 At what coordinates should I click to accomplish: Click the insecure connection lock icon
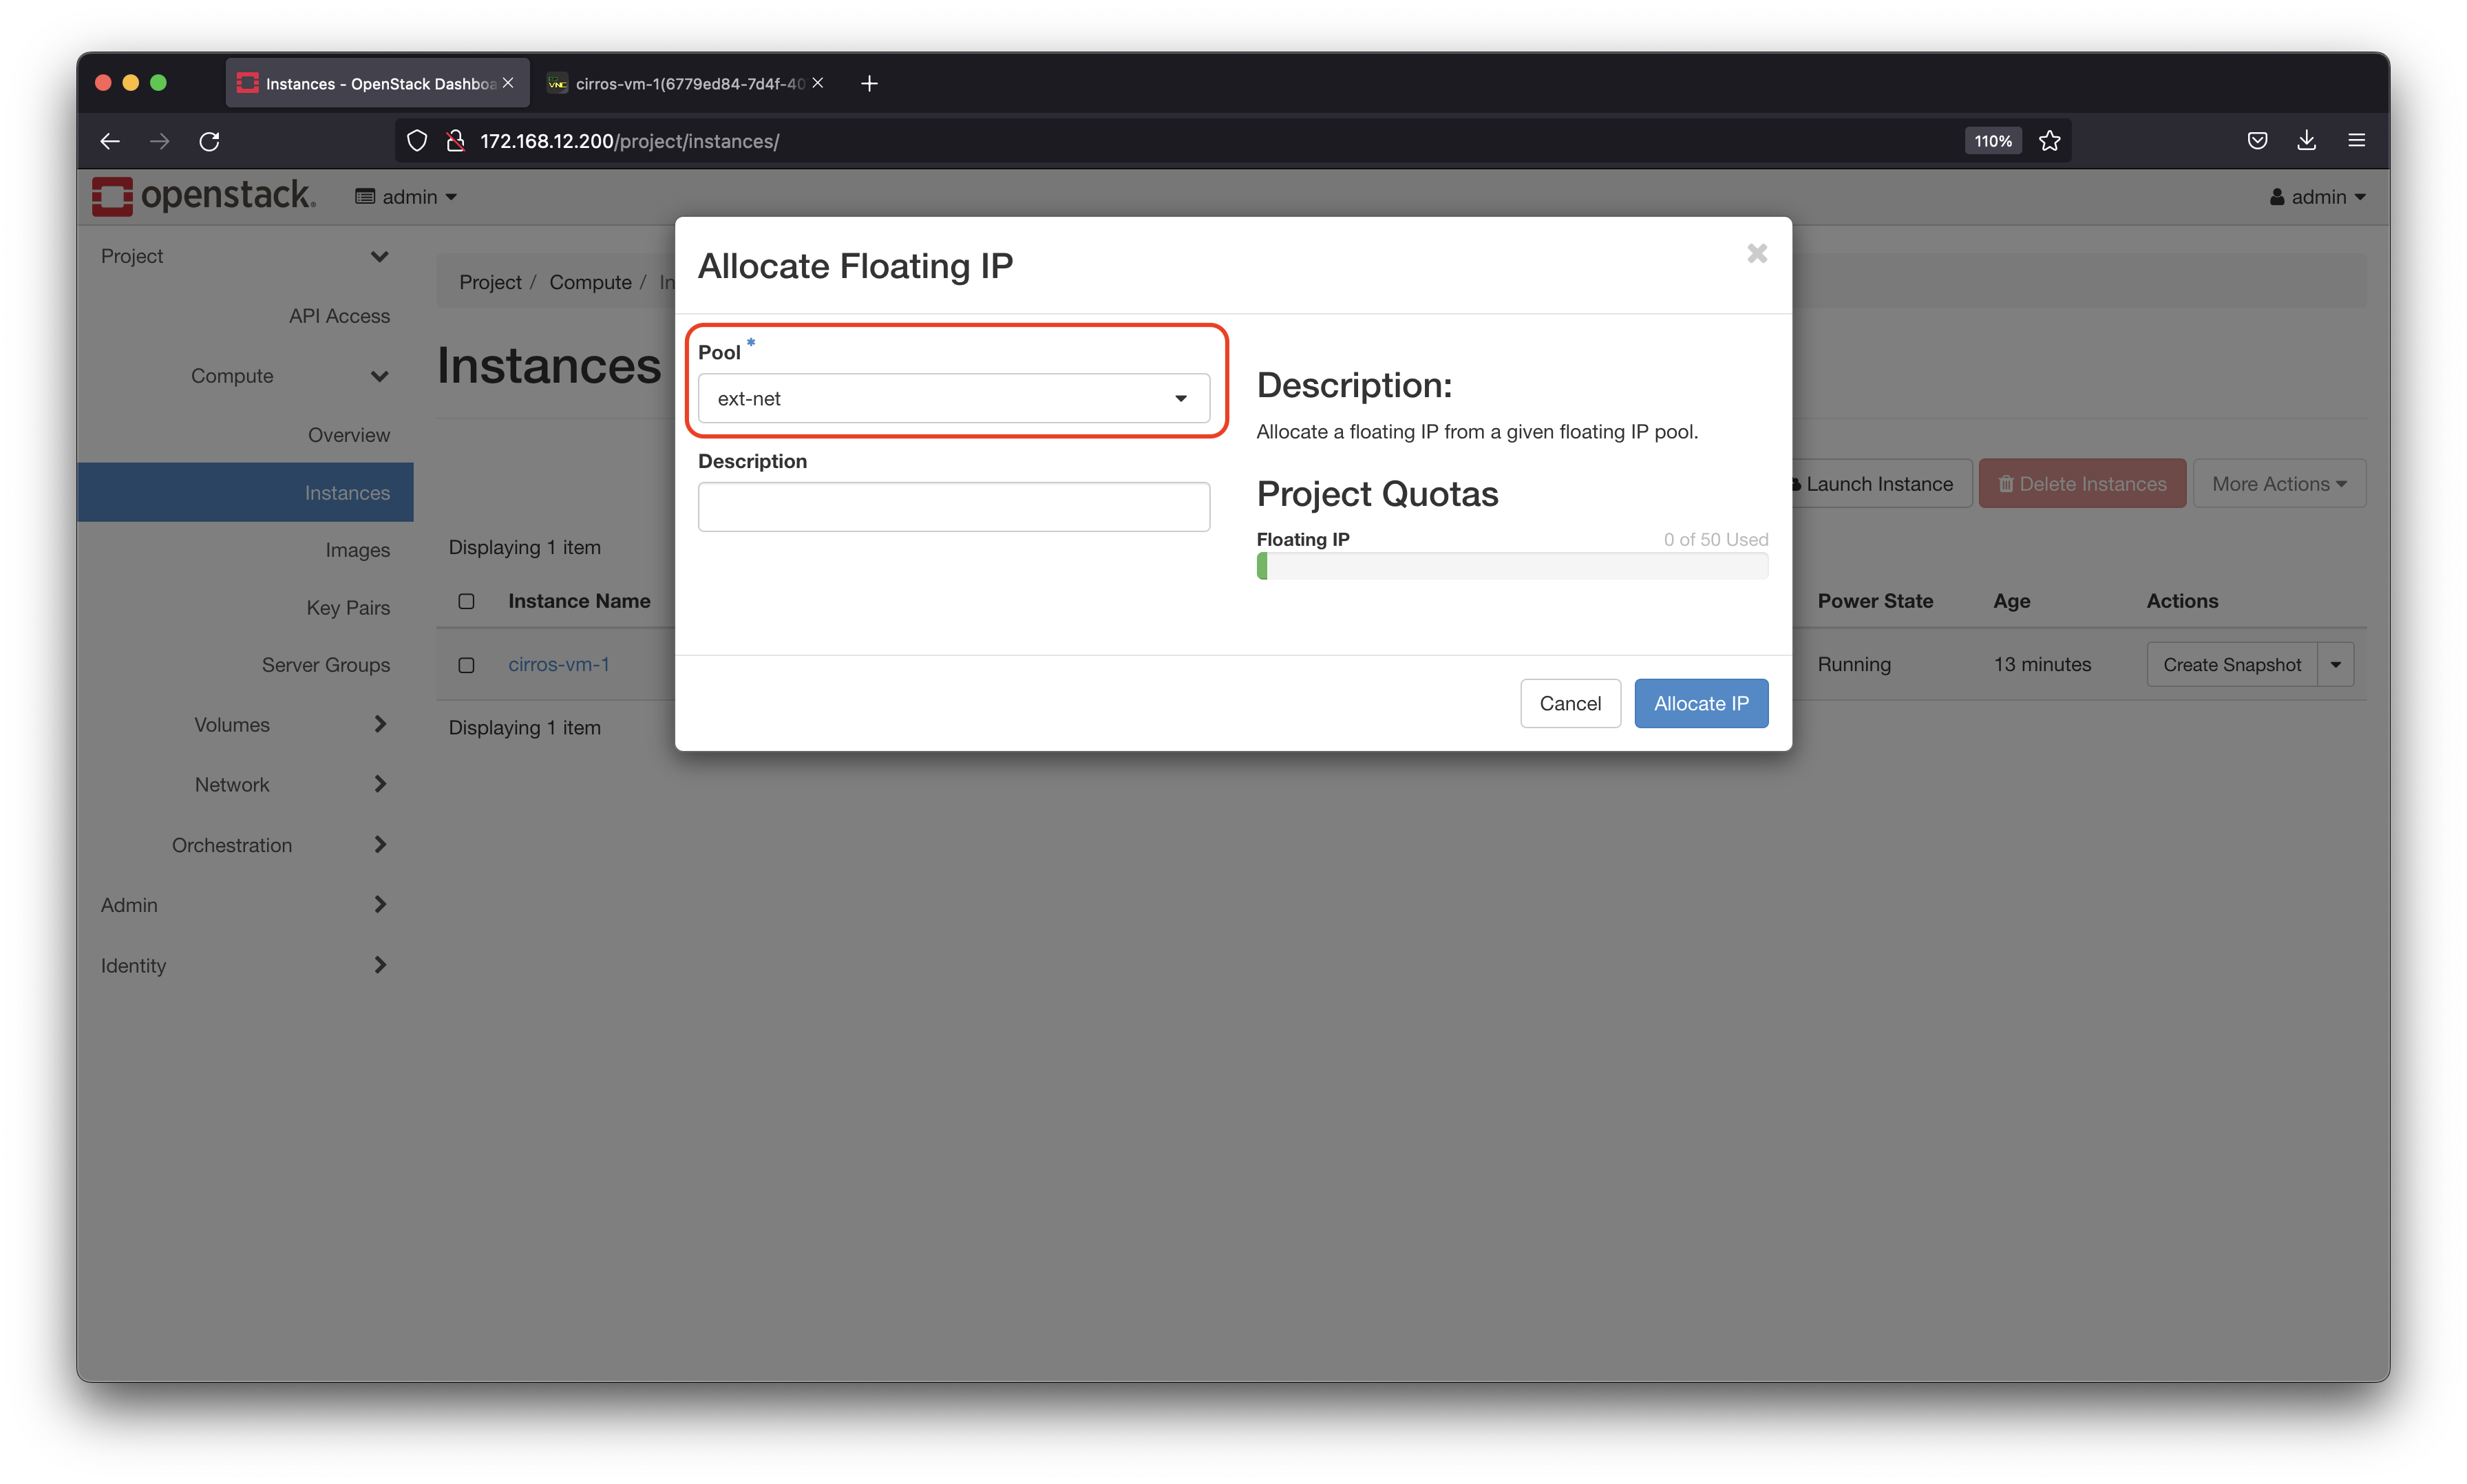tap(456, 141)
